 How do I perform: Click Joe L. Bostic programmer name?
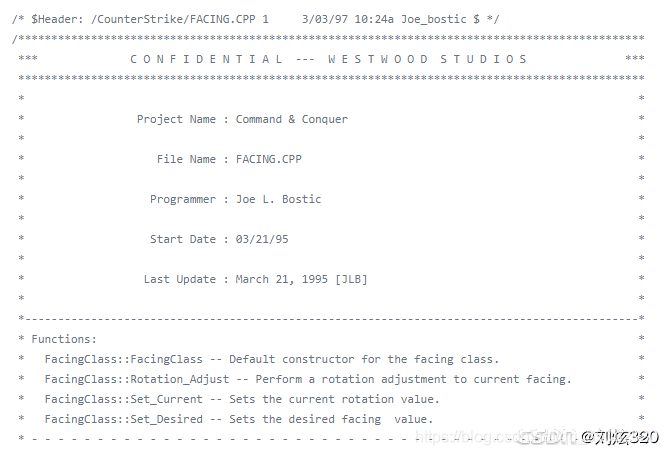pos(279,199)
